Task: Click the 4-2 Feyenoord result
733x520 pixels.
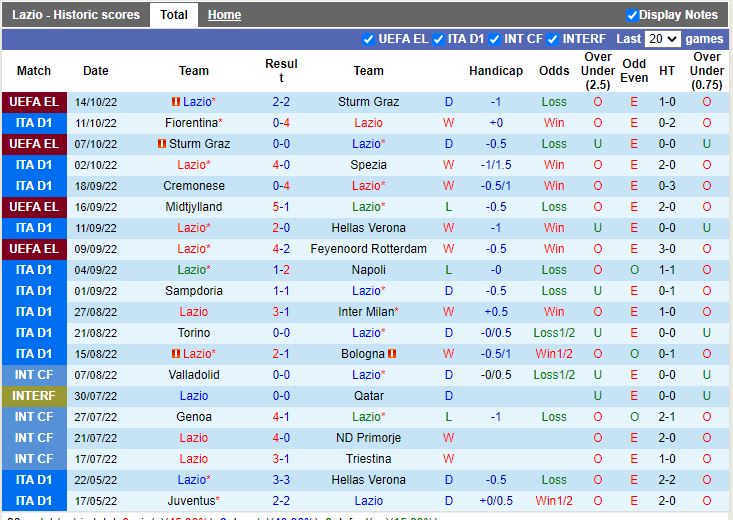Action: pyautogui.click(x=281, y=249)
